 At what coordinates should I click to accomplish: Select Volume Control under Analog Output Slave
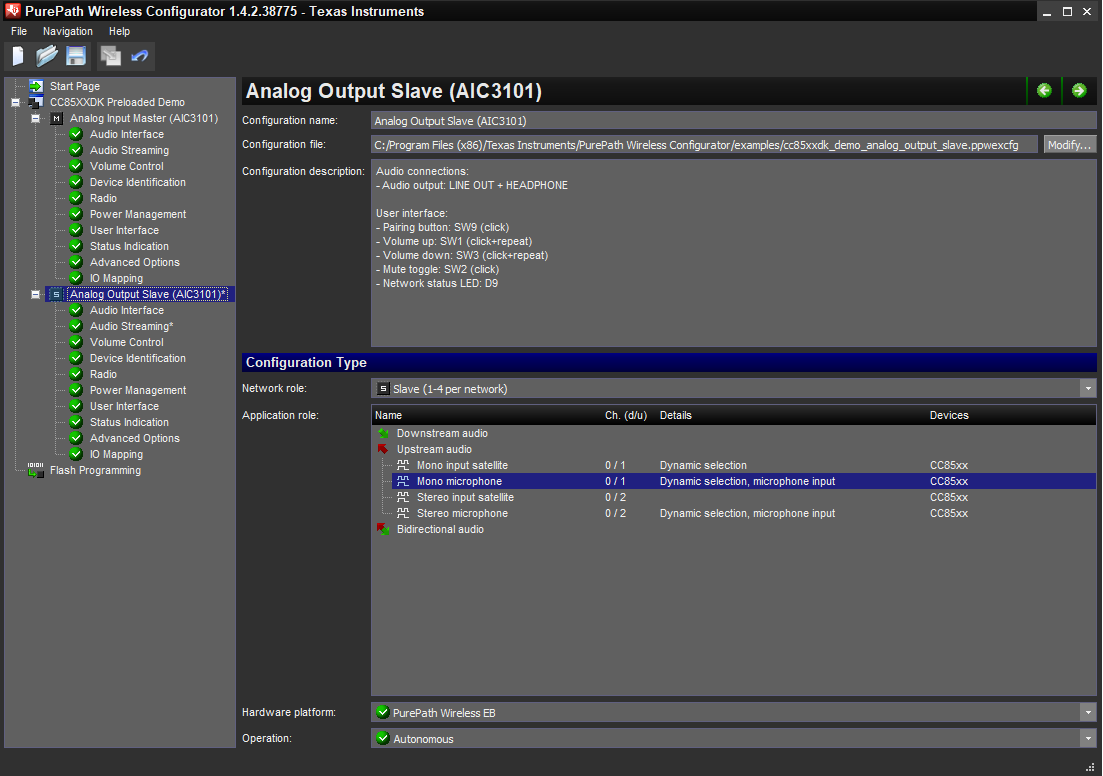point(127,342)
